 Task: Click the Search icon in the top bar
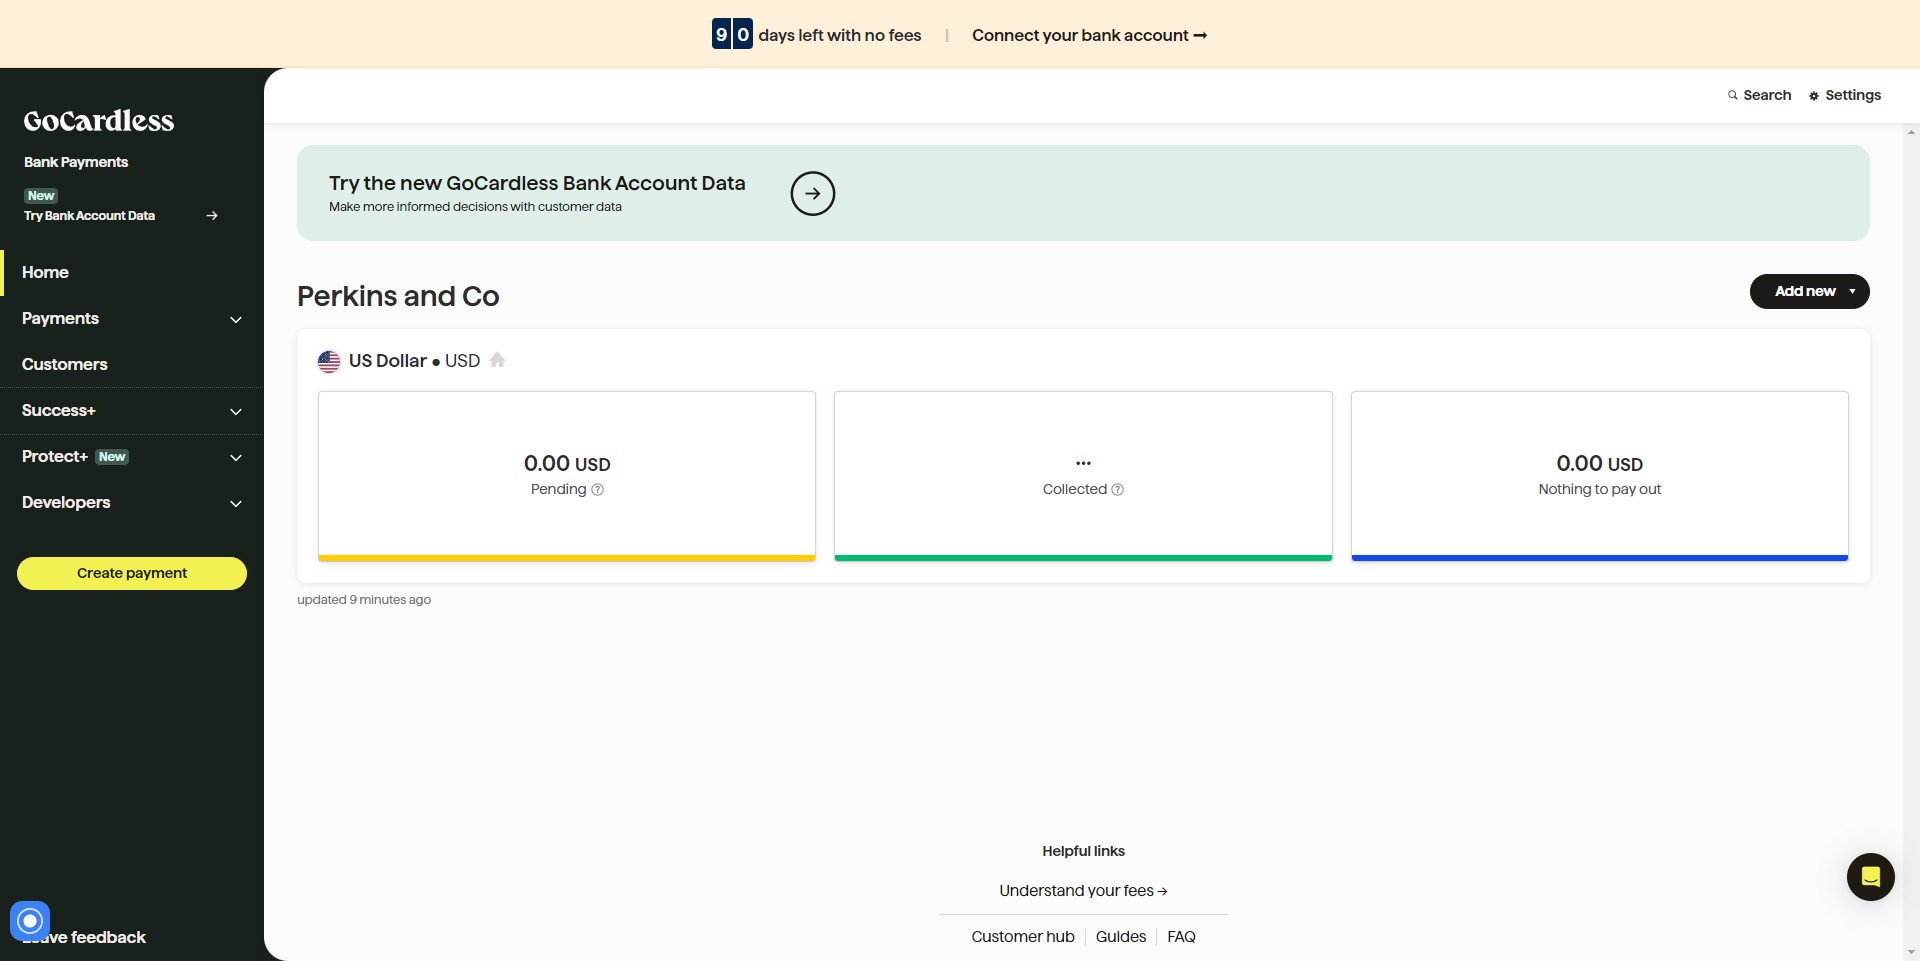pyautogui.click(x=1733, y=95)
